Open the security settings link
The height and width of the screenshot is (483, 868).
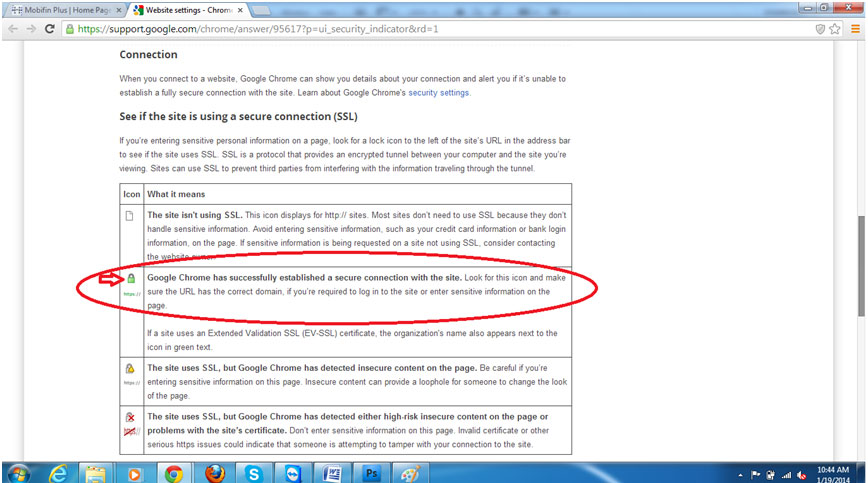[x=438, y=92]
